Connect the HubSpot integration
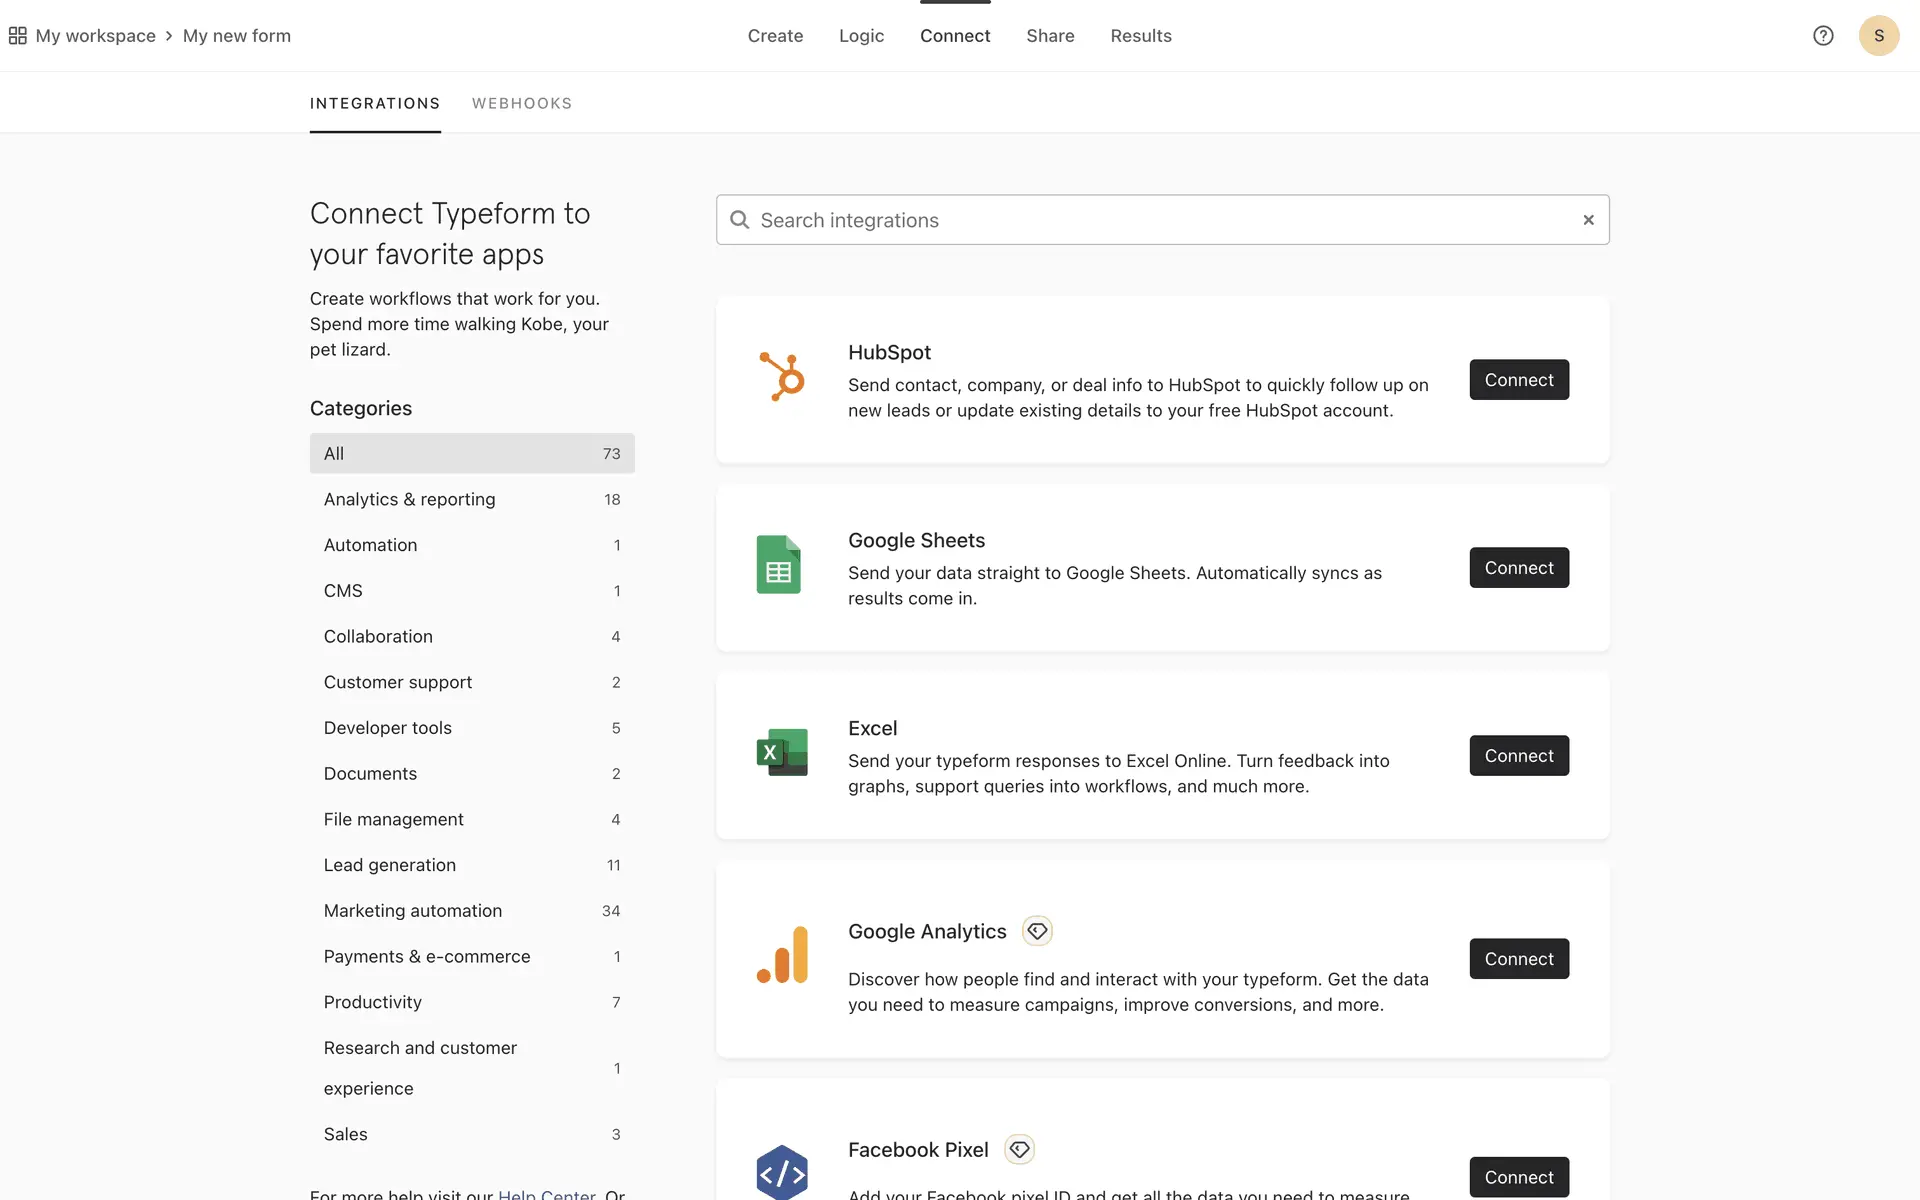This screenshot has height=1200, width=1920. tap(1518, 380)
